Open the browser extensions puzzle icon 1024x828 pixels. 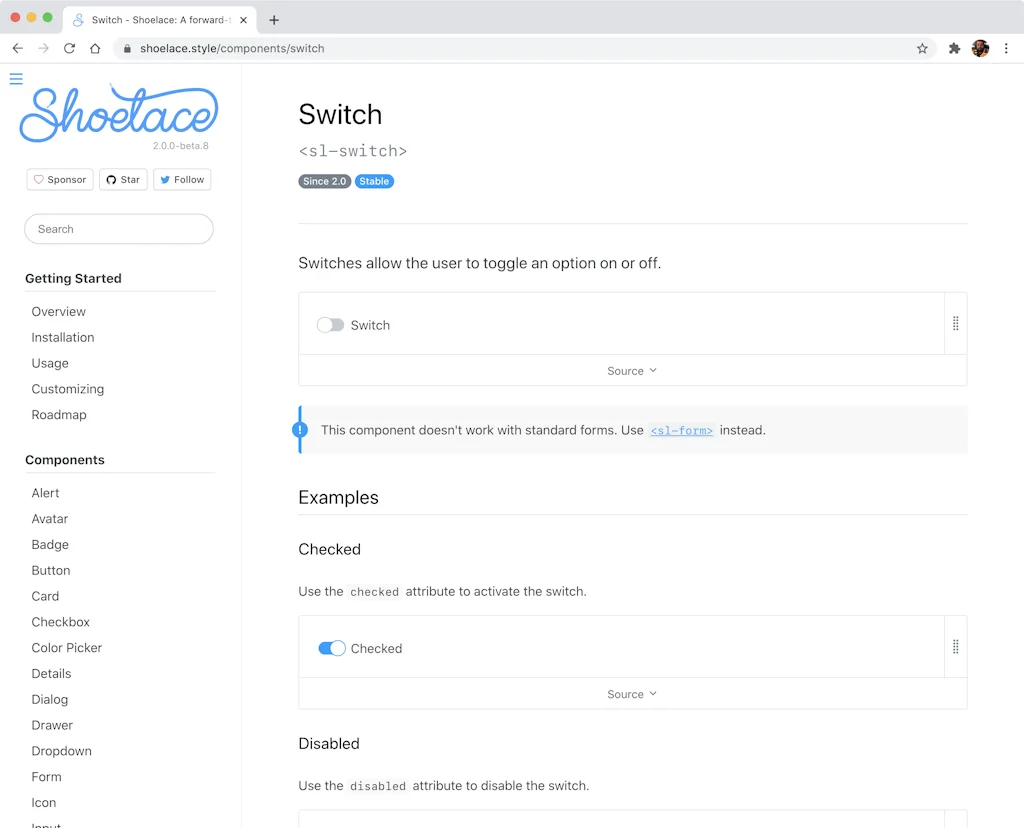point(954,48)
